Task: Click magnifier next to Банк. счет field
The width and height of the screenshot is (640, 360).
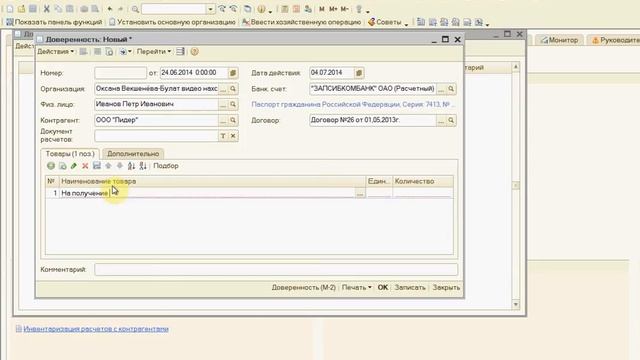Action: click(x=451, y=89)
